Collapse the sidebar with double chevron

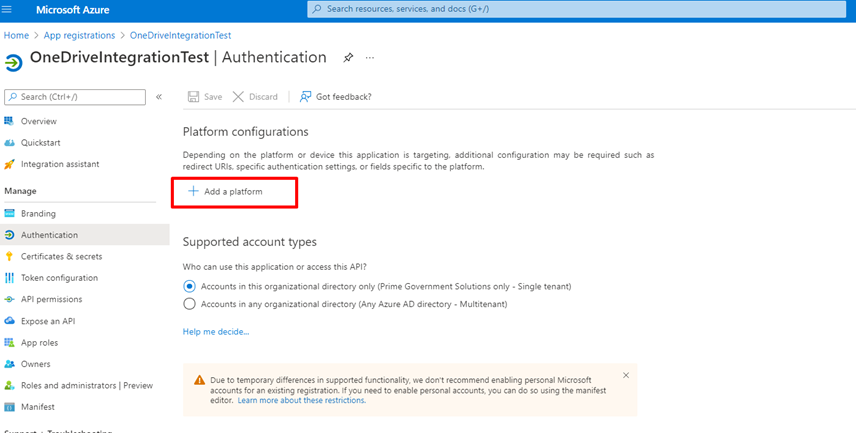(159, 97)
